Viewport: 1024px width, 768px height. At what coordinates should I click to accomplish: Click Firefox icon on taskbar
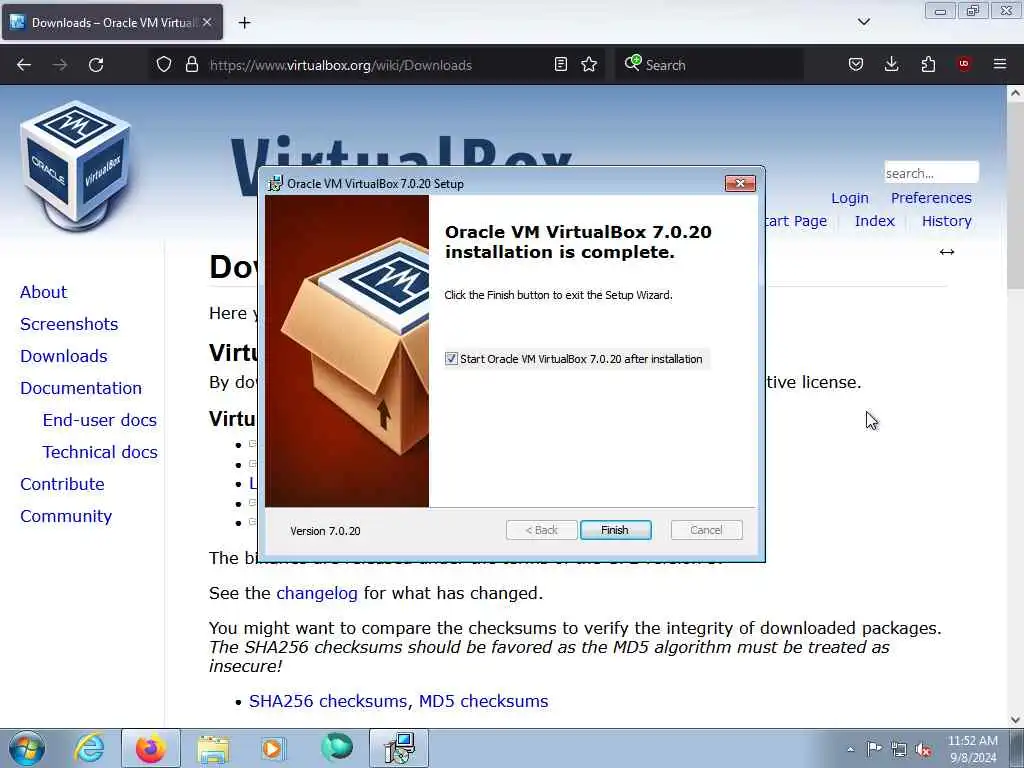tap(151, 748)
